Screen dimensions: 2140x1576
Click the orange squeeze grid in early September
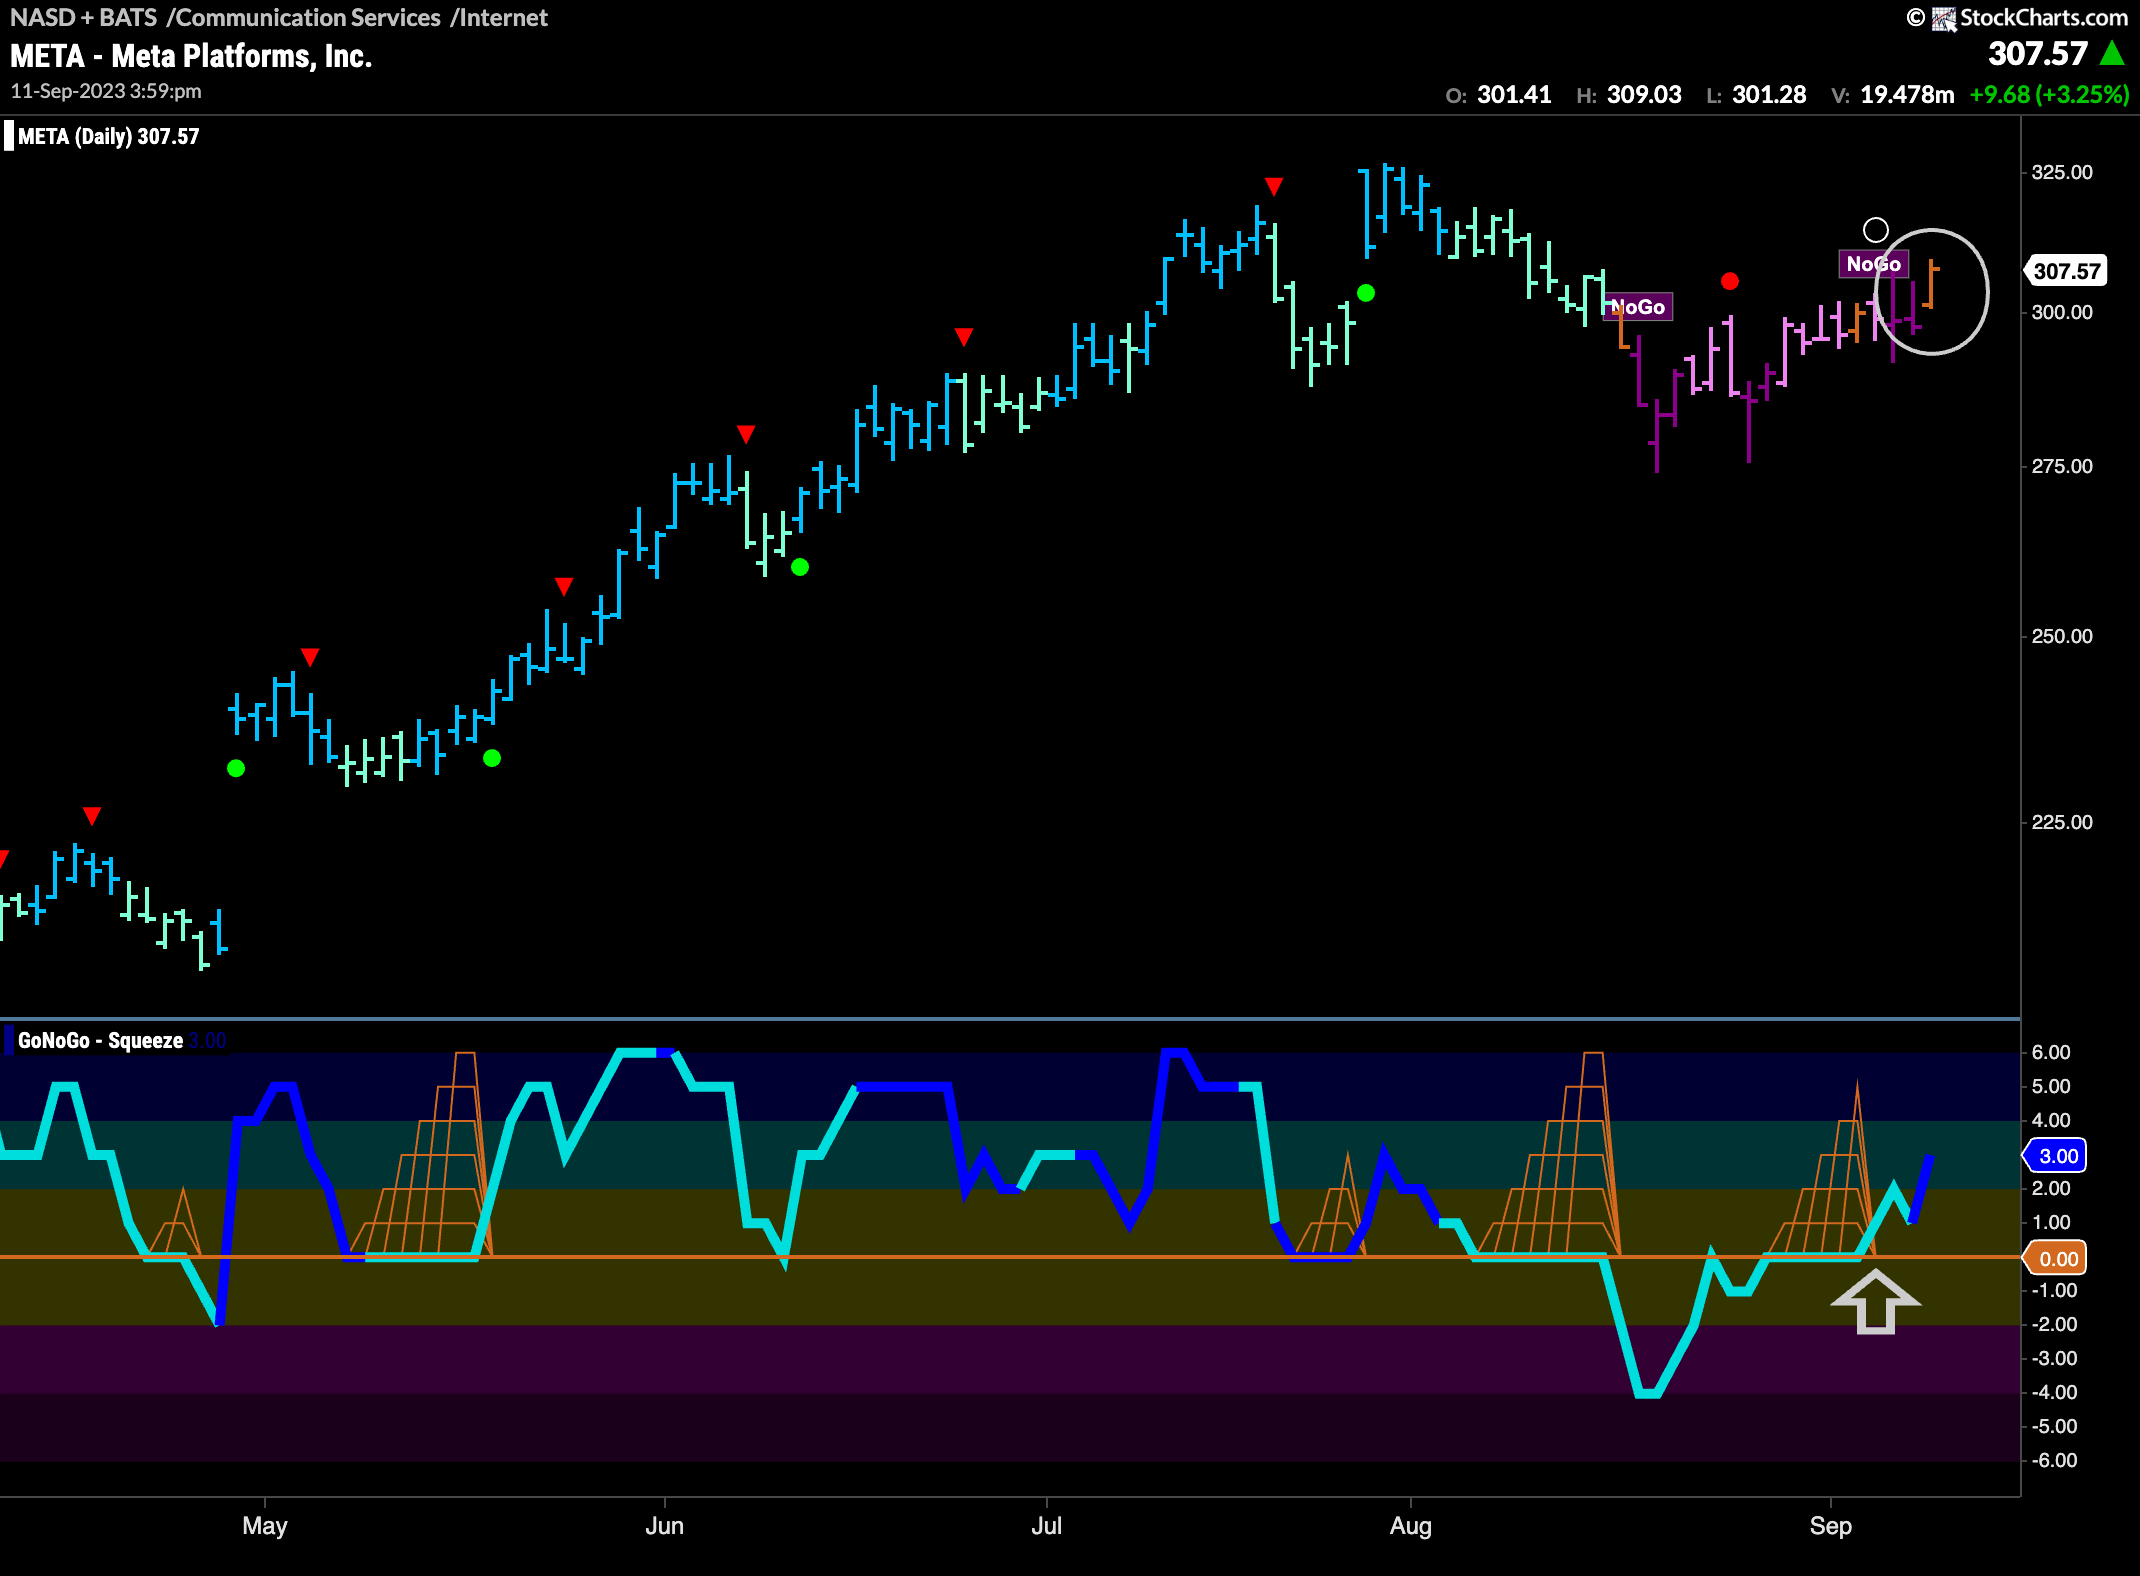1823,1170
